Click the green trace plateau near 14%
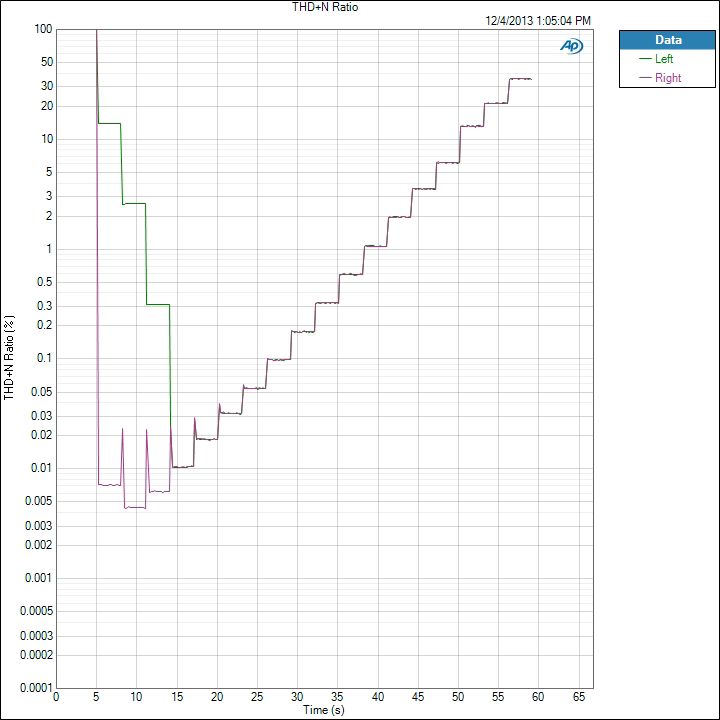Image resolution: width=720 pixels, height=720 pixels. pyautogui.click(x=109, y=124)
